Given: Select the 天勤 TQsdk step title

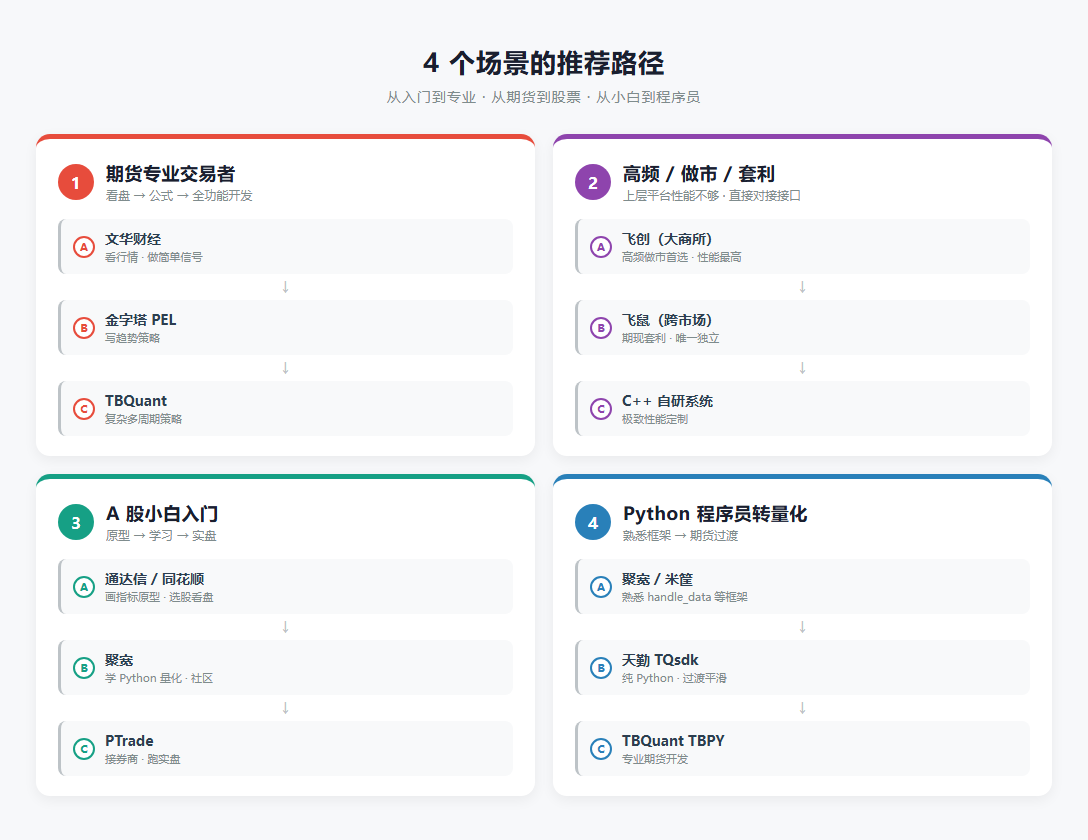Looking at the screenshot, I should tap(661, 660).
